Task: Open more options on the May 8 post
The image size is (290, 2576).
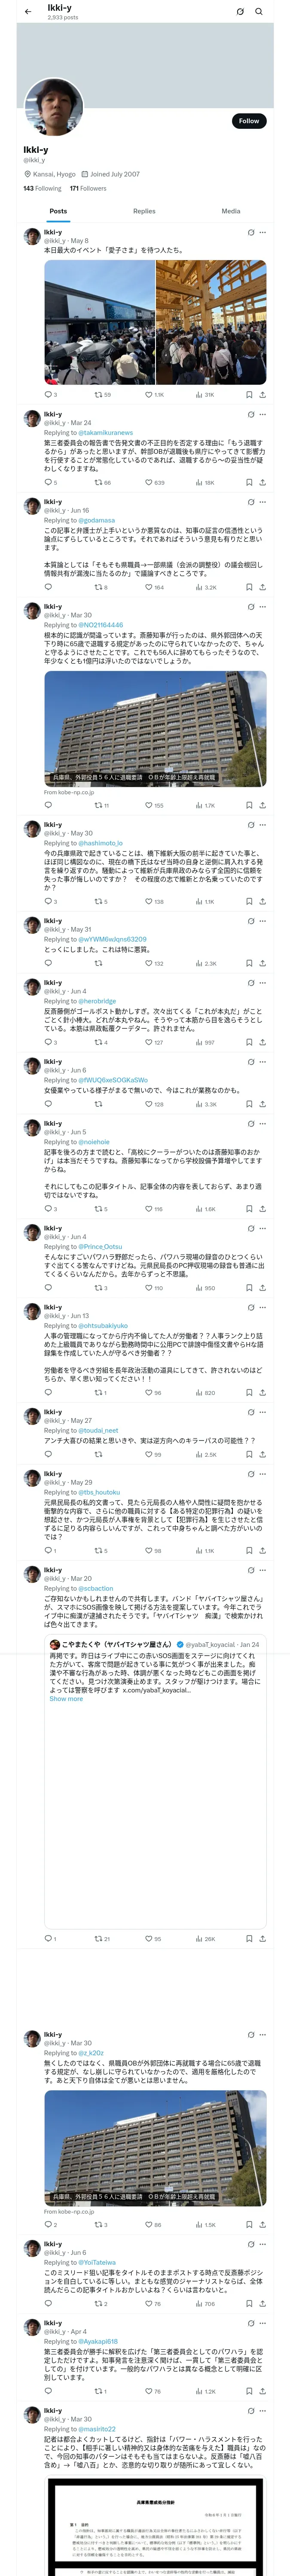Action: 262,232
